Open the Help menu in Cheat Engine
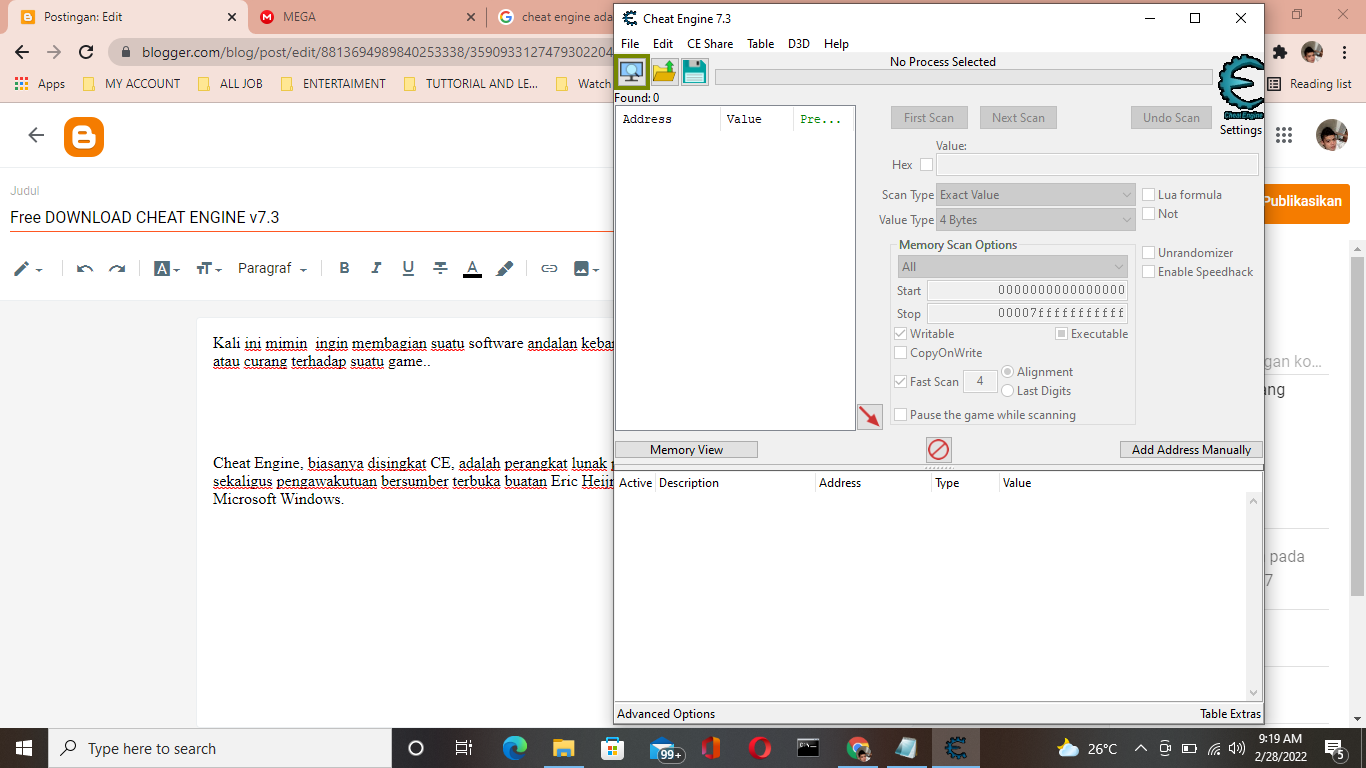The height and width of the screenshot is (768, 1366). pos(837,44)
